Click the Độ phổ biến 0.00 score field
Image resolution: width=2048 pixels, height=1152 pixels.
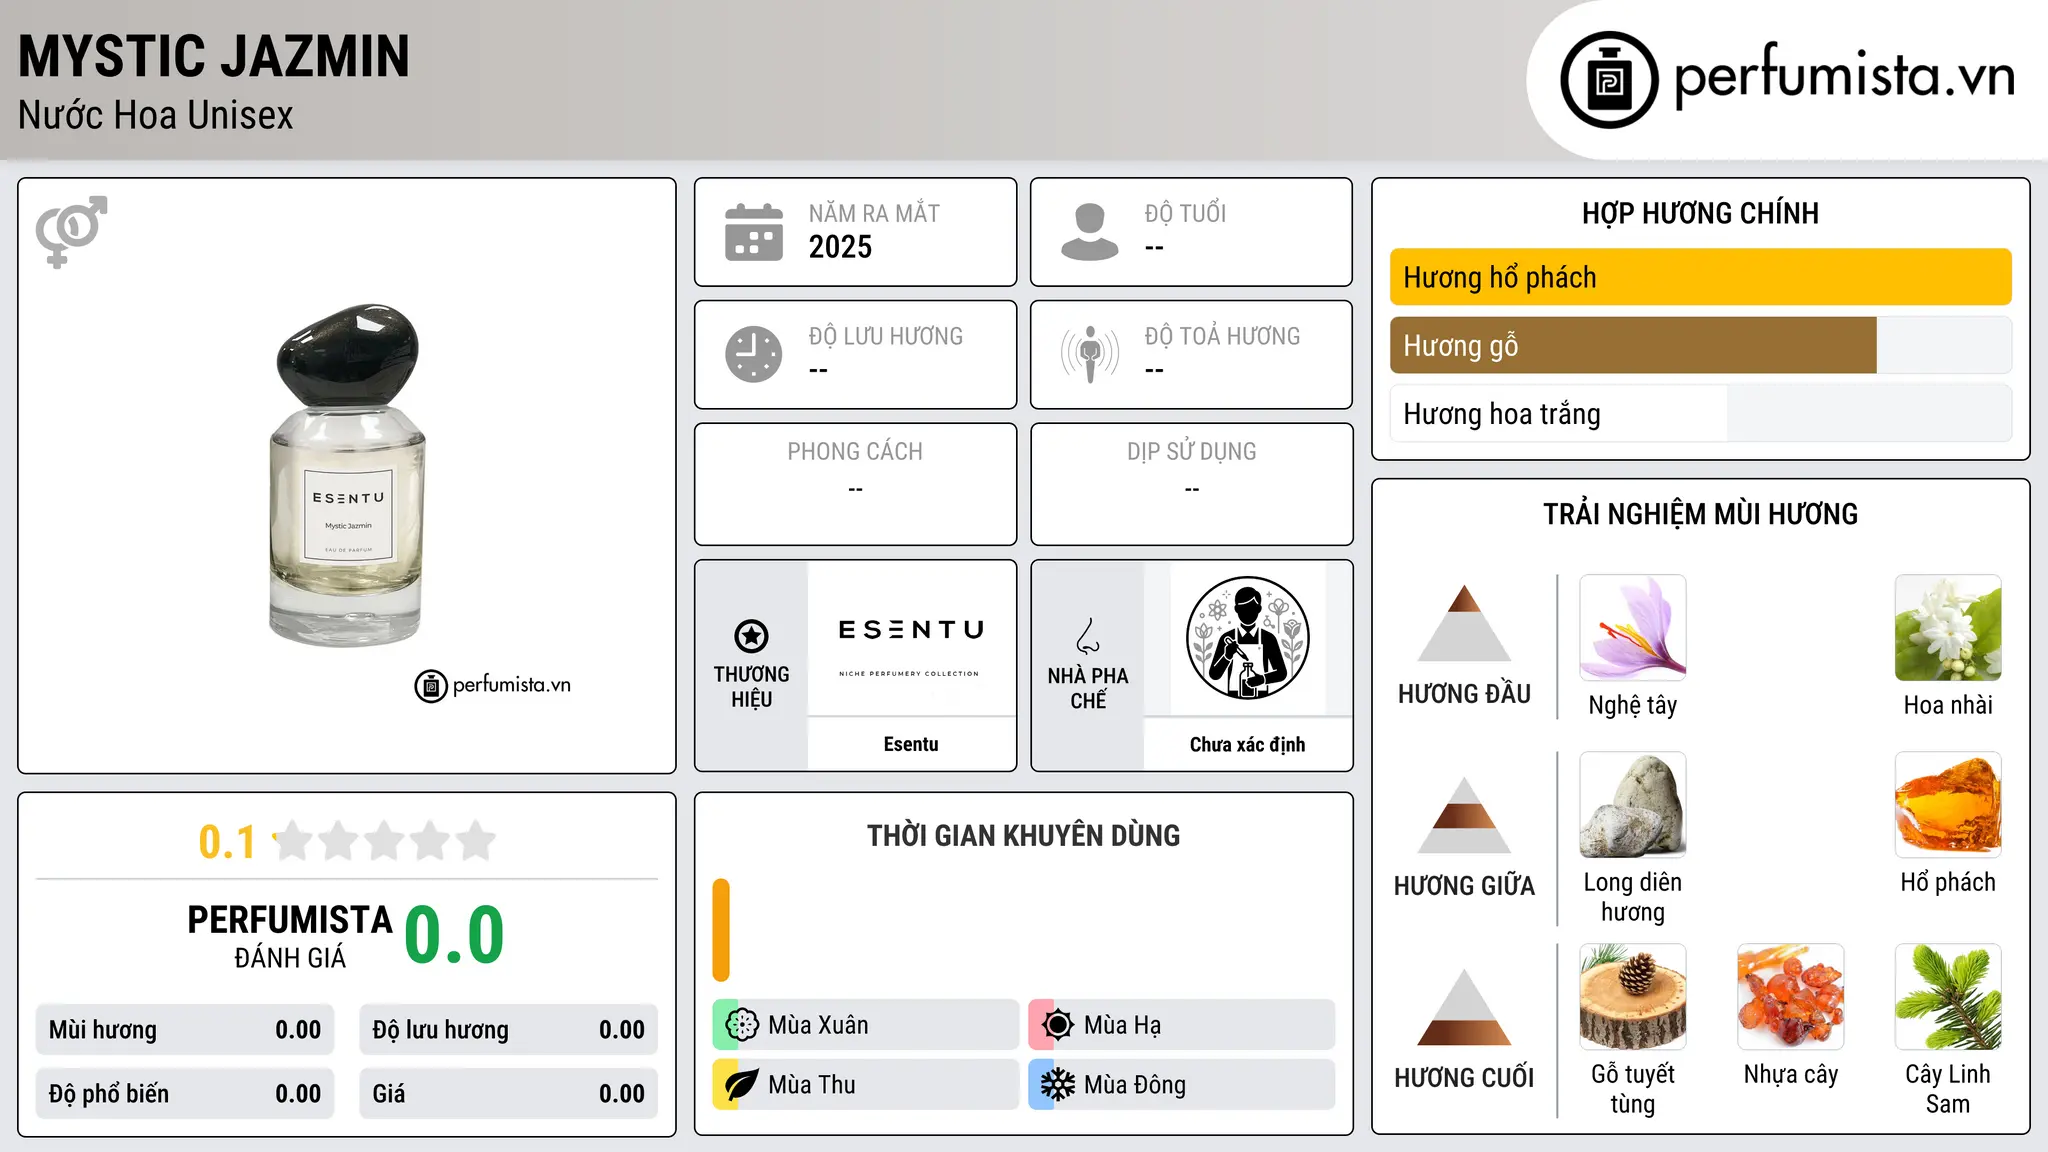point(185,1094)
